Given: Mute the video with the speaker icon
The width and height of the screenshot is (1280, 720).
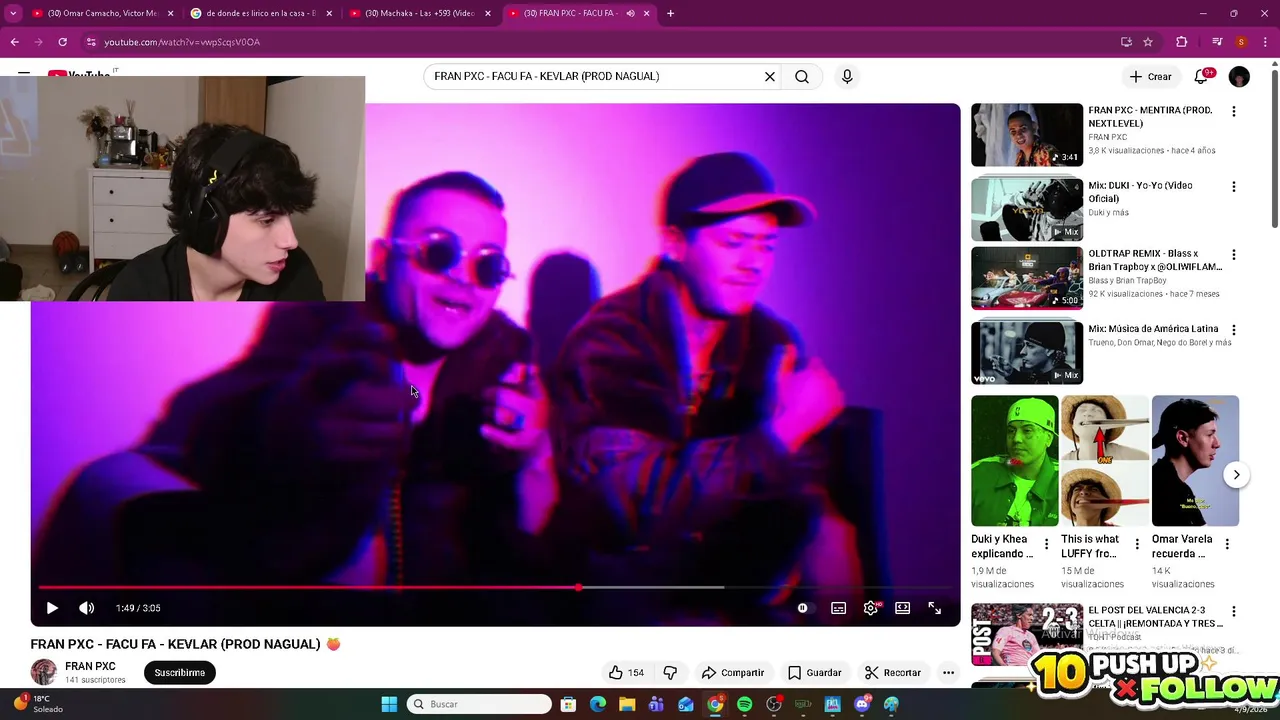Looking at the screenshot, I should [x=87, y=608].
